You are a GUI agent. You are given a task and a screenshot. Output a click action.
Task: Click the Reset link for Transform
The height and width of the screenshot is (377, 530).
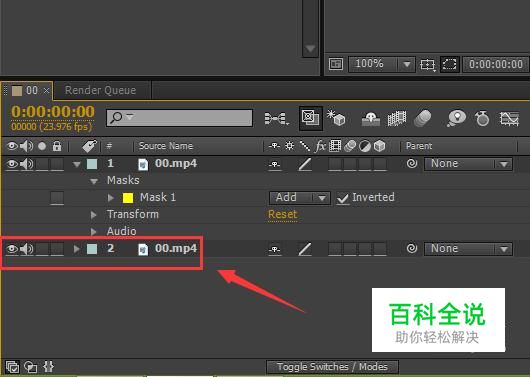click(283, 214)
